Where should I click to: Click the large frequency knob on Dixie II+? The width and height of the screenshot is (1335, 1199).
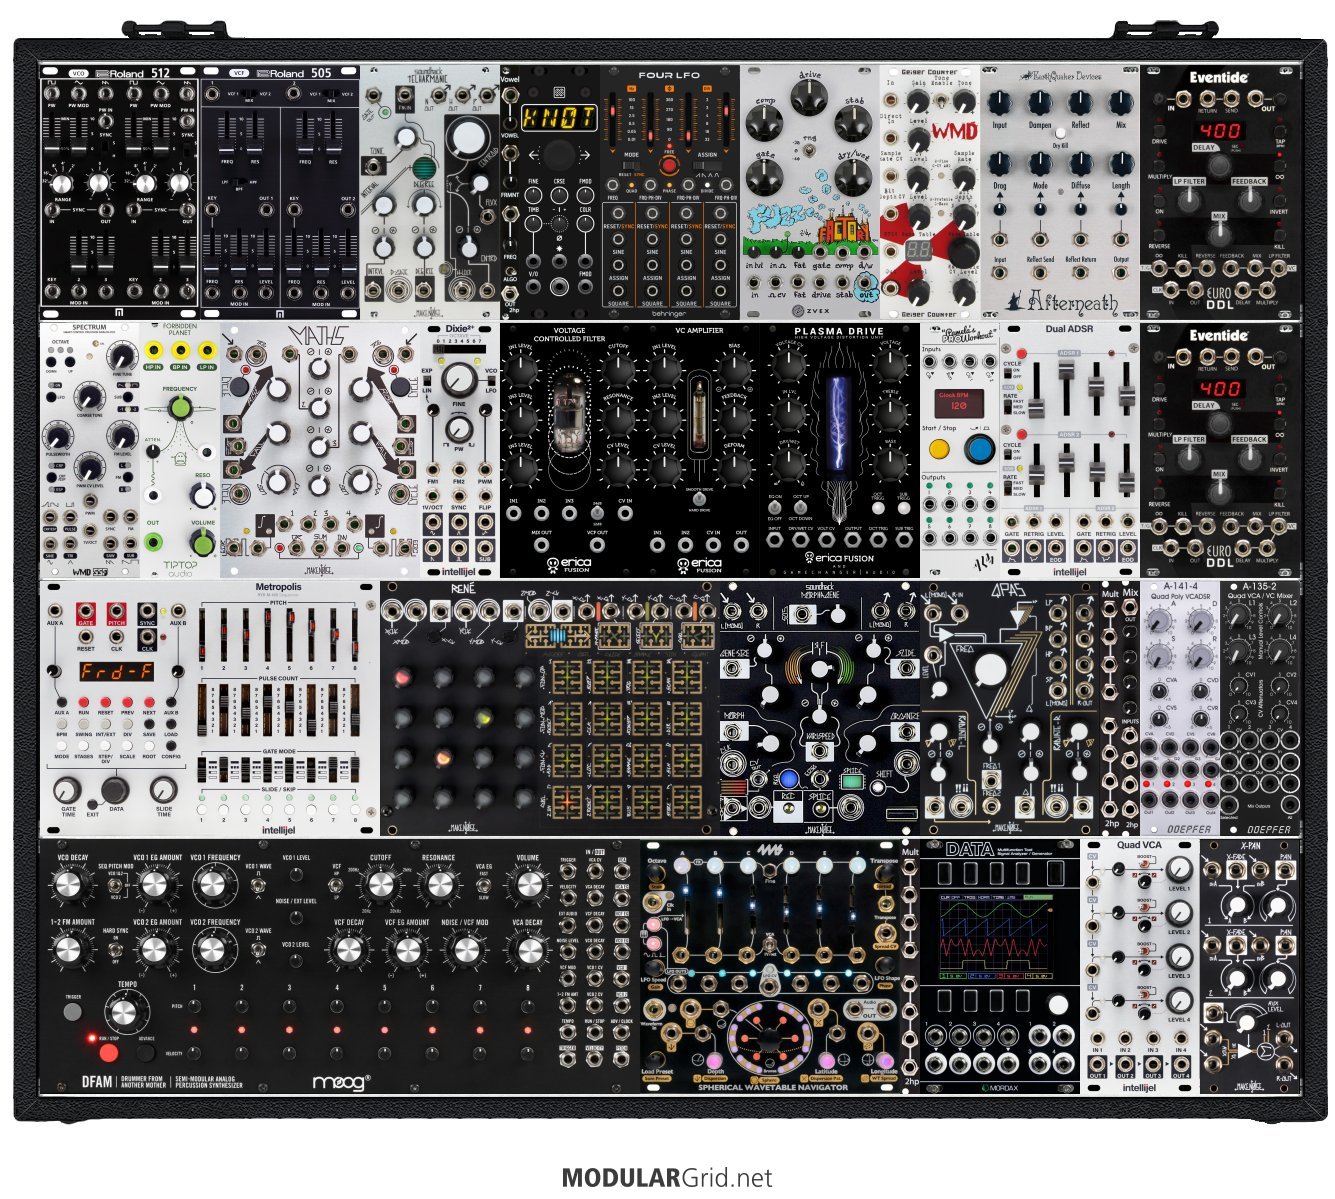pyautogui.click(x=459, y=378)
